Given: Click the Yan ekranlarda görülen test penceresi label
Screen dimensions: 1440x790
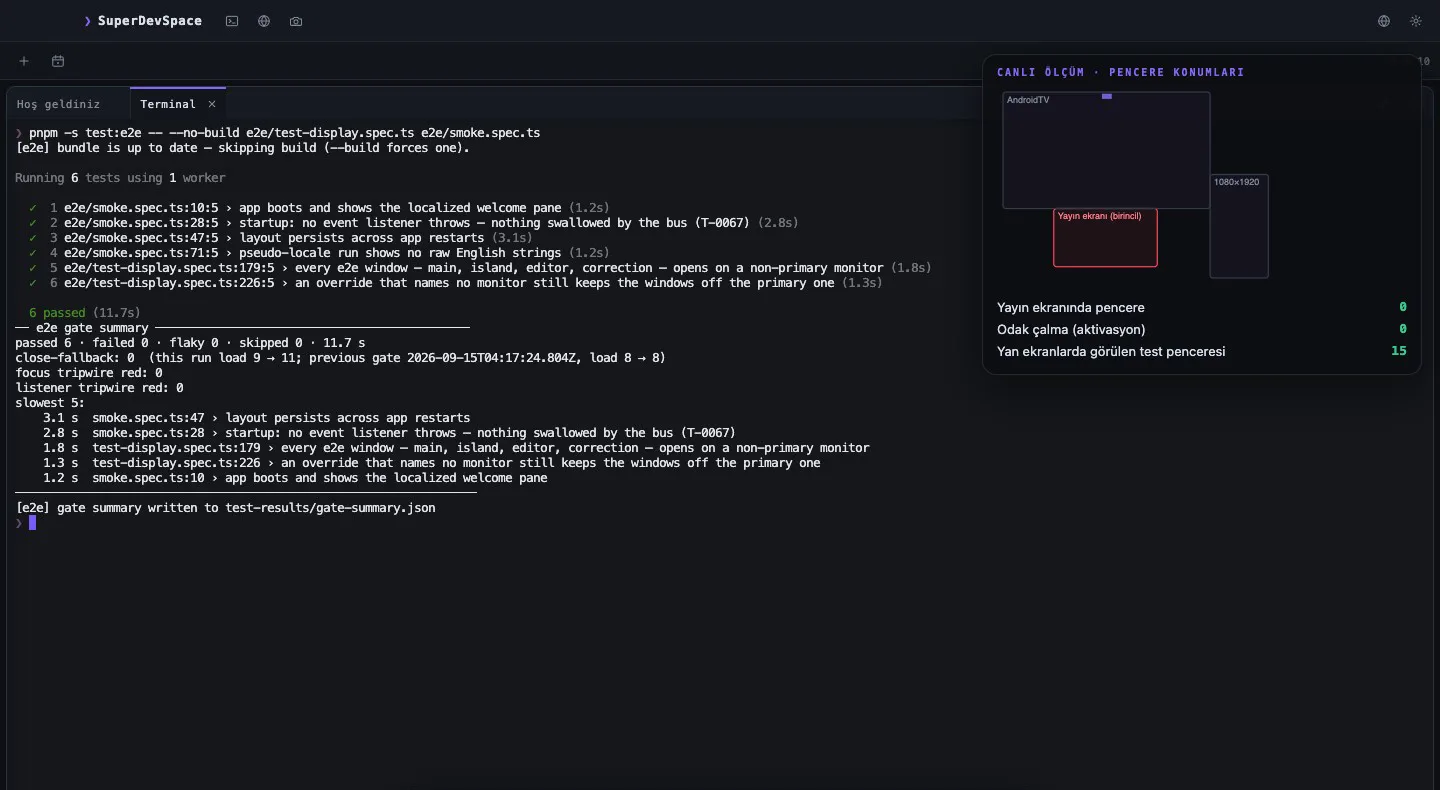Looking at the screenshot, I should click(x=1111, y=351).
